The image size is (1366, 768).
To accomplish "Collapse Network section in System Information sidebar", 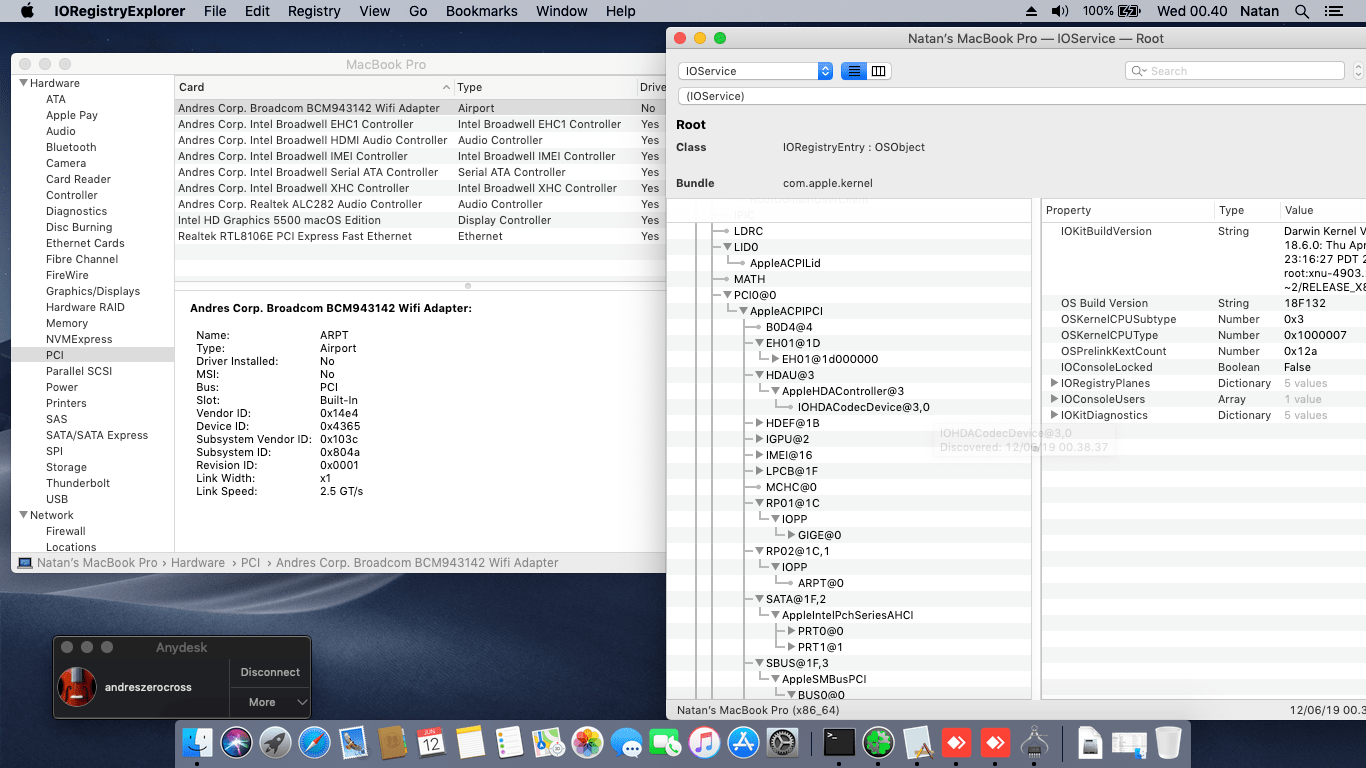I will tap(23, 515).
